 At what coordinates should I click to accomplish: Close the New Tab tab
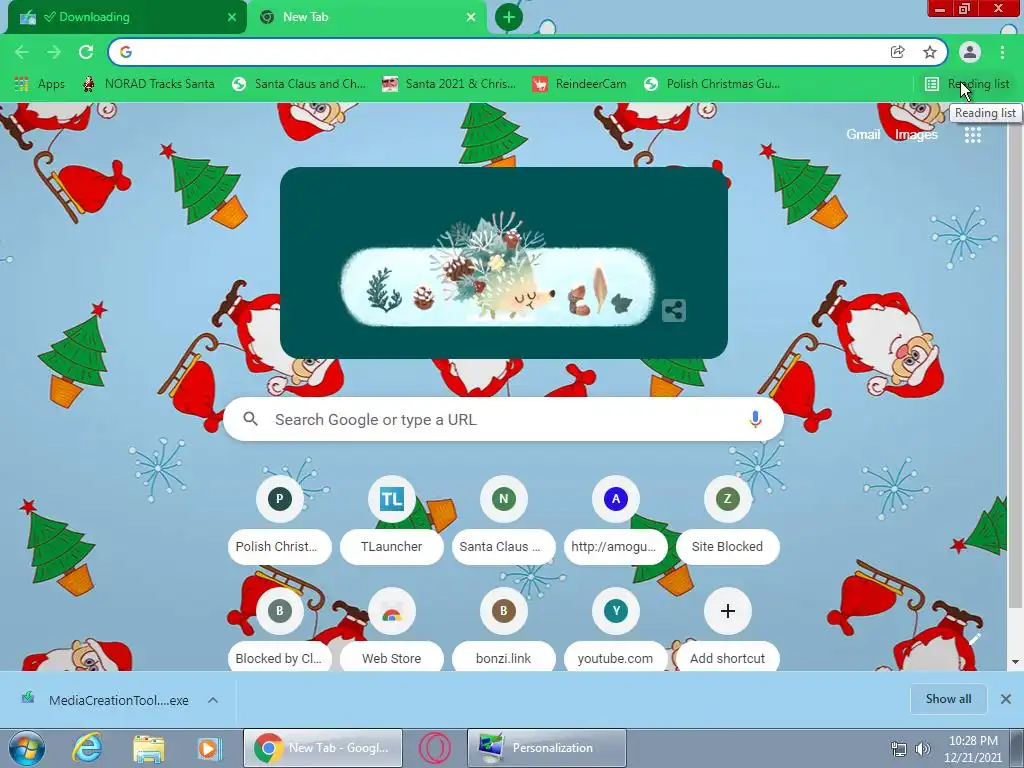click(x=471, y=17)
